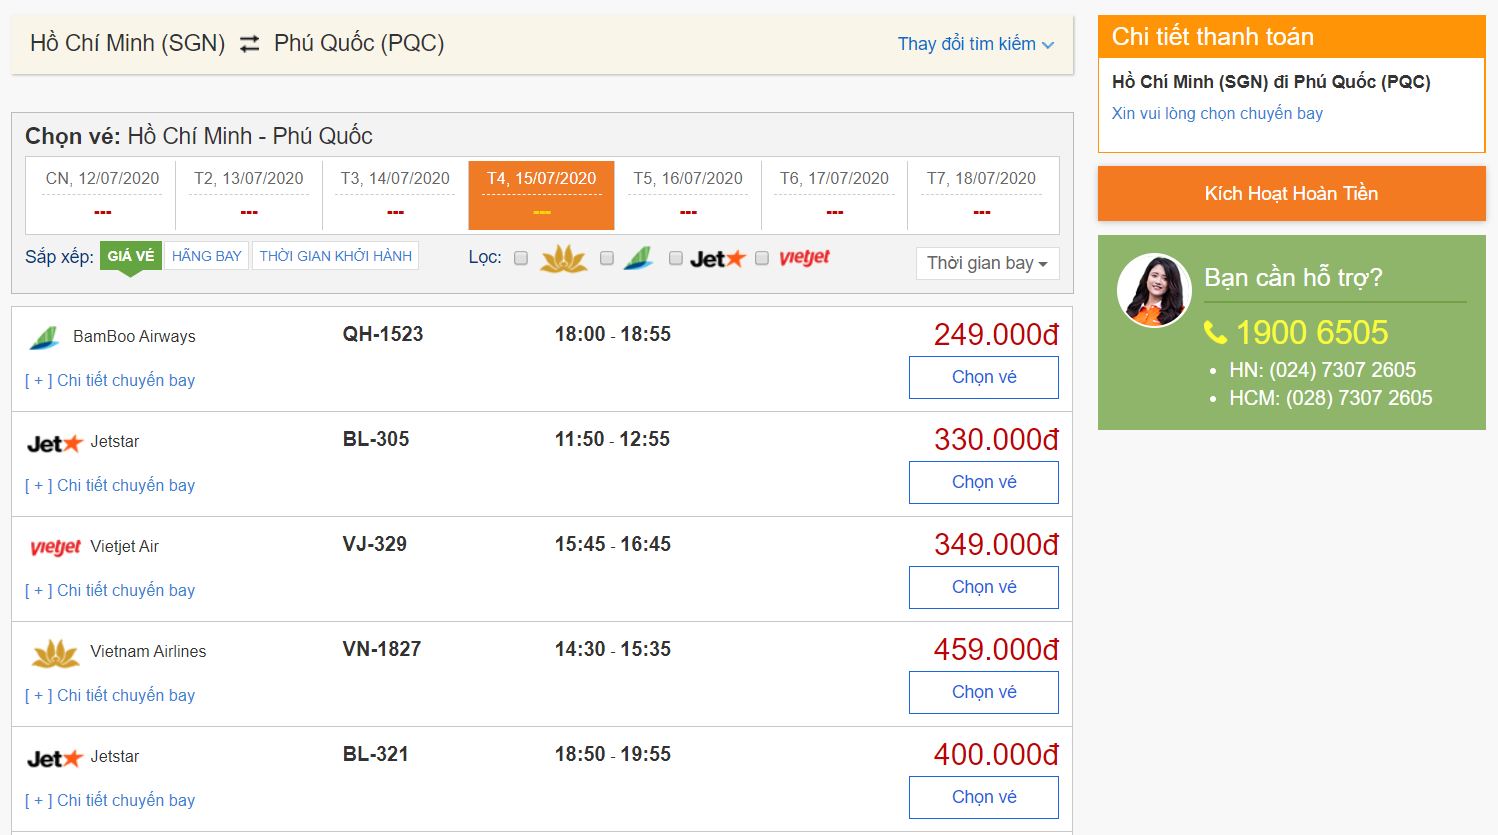This screenshot has width=1498, height=835.
Task: Select date tab T5, 16/07/2020
Action: click(x=688, y=194)
